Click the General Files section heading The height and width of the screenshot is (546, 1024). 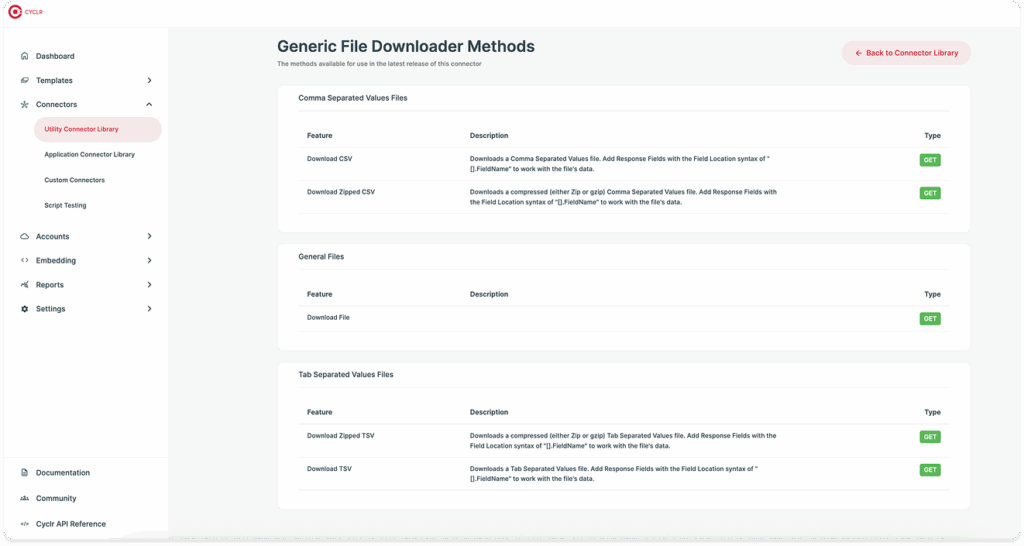coord(321,257)
